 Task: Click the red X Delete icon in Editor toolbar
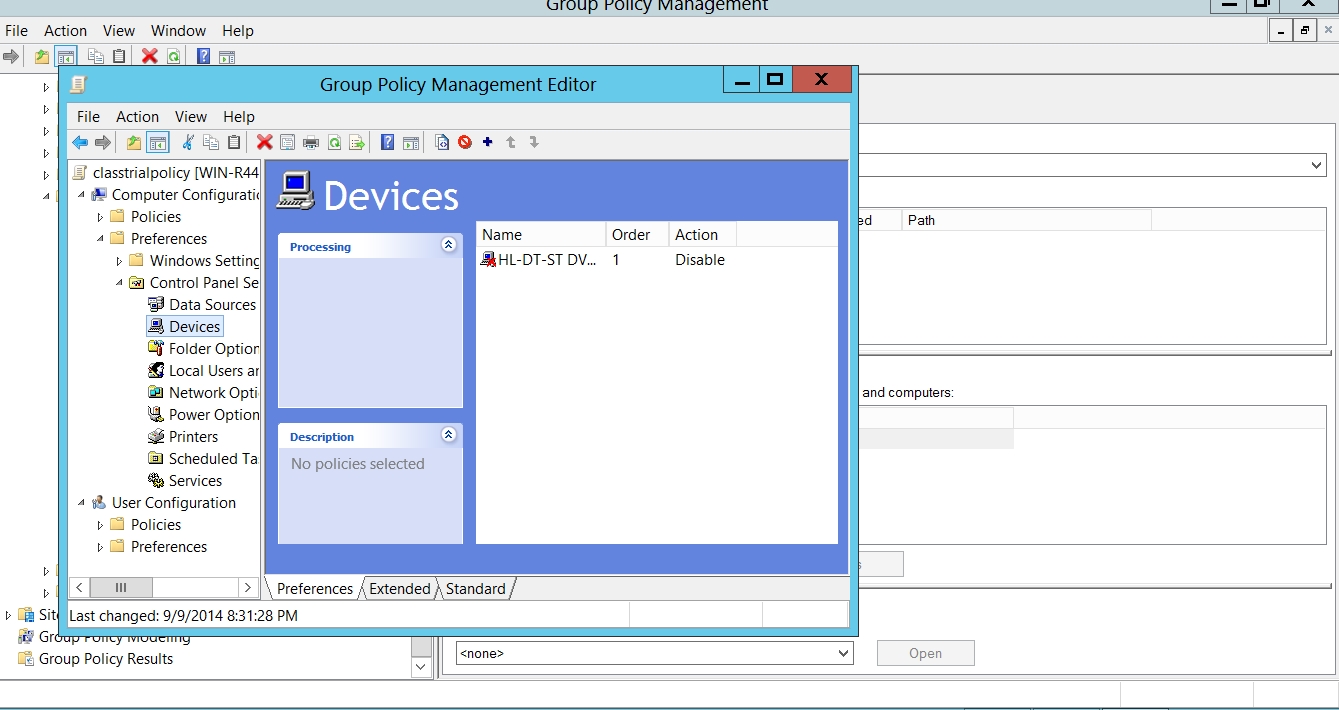[x=264, y=143]
